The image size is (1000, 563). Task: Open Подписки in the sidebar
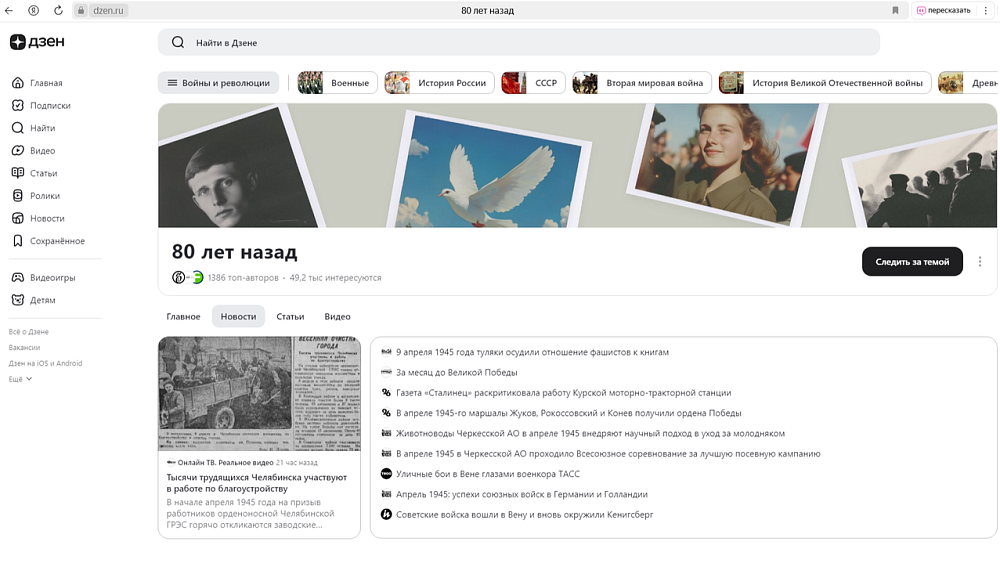(49, 106)
